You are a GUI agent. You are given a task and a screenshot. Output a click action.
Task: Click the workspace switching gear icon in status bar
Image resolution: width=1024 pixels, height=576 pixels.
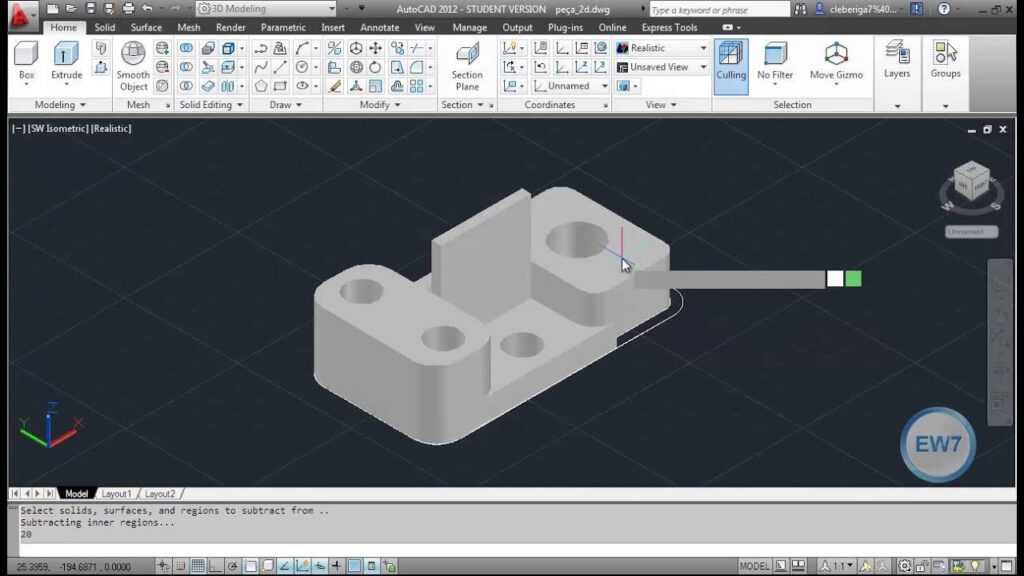(904, 566)
